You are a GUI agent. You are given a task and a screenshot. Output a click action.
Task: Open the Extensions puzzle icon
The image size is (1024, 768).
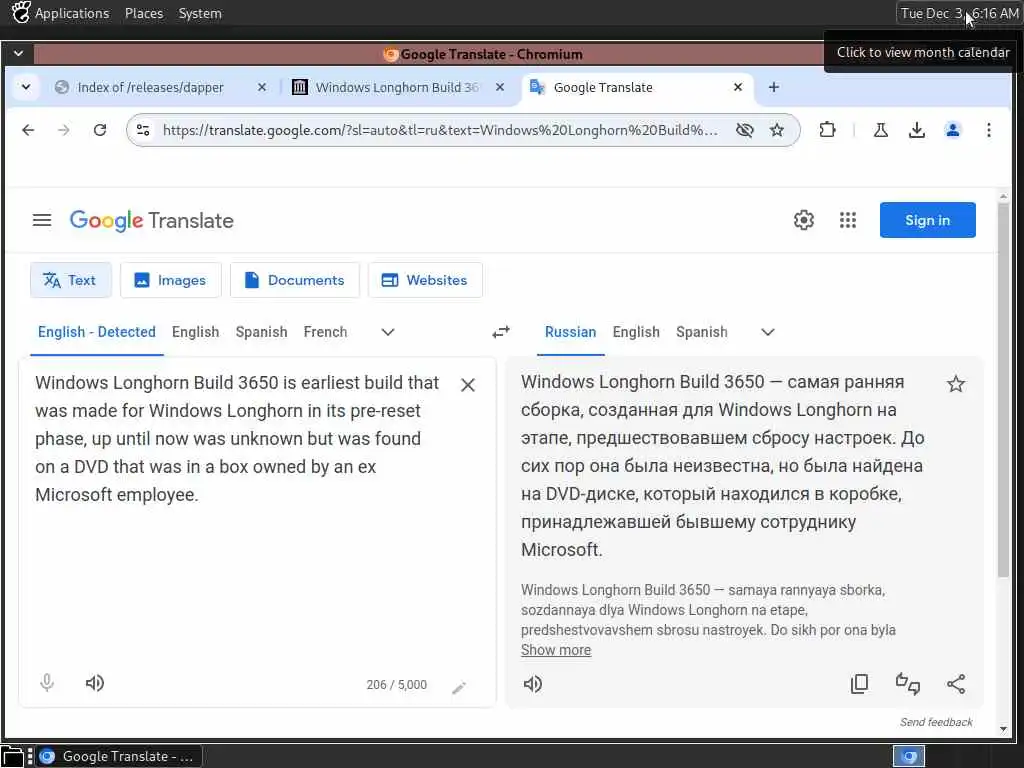point(827,130)
